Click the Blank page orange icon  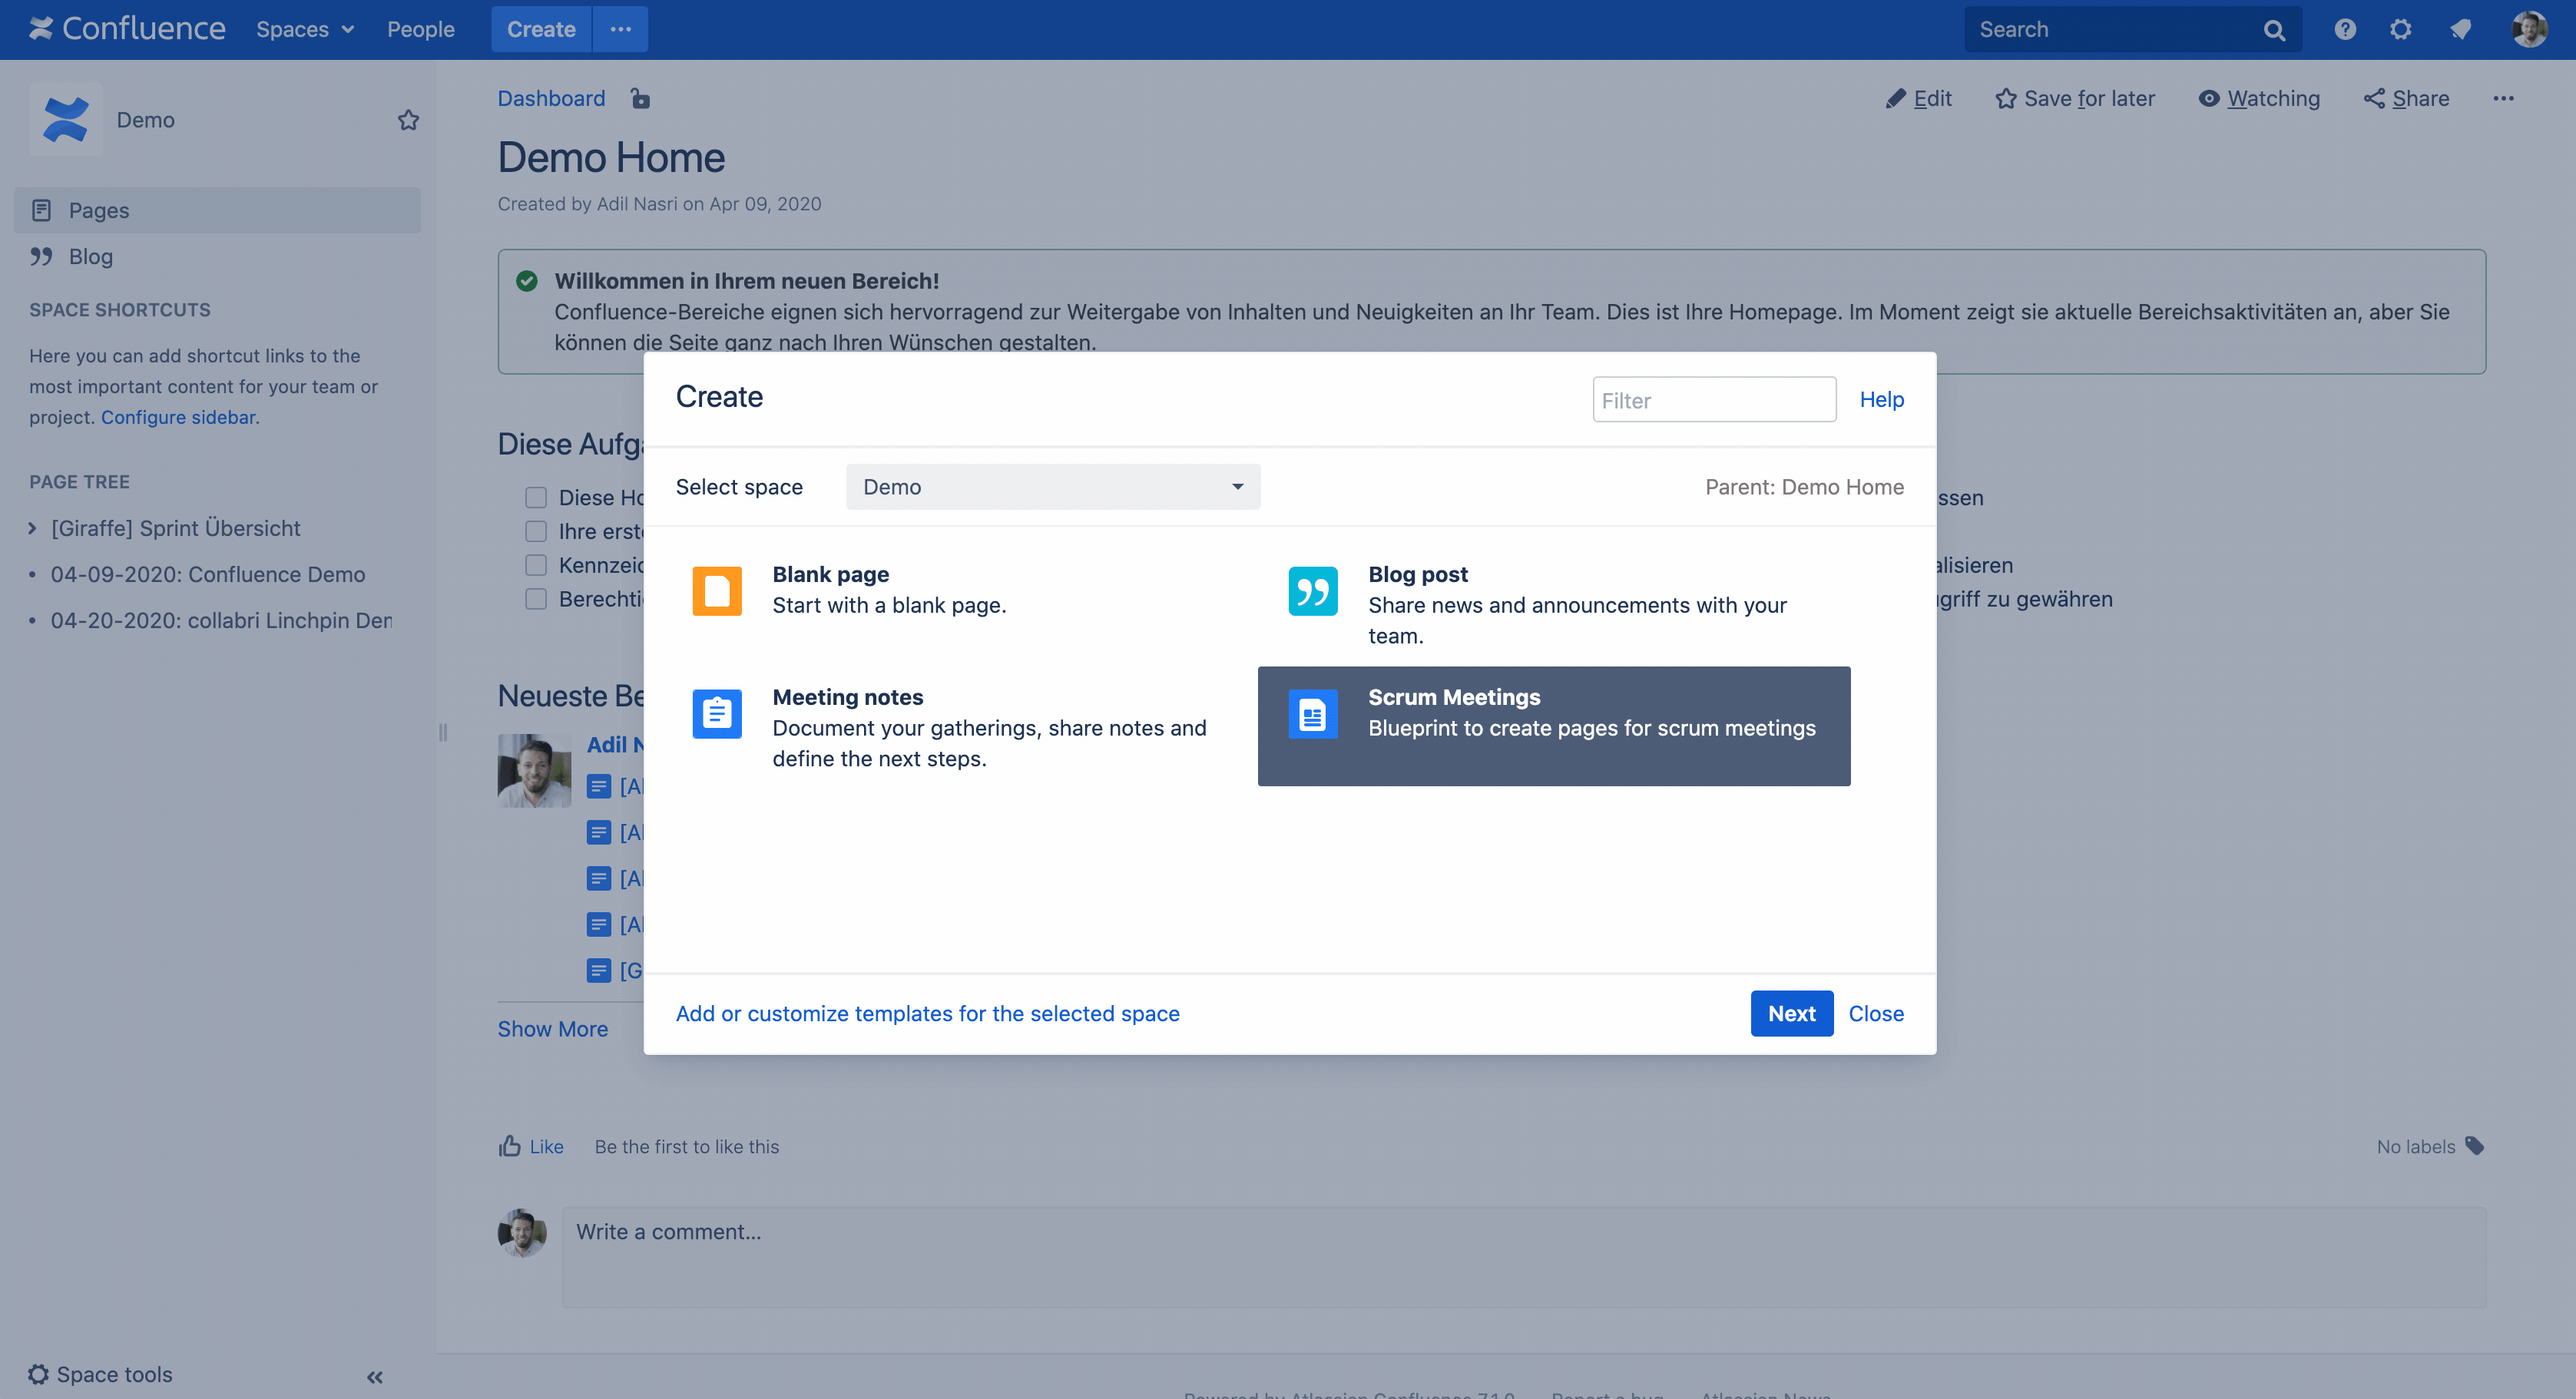(717, 590)
